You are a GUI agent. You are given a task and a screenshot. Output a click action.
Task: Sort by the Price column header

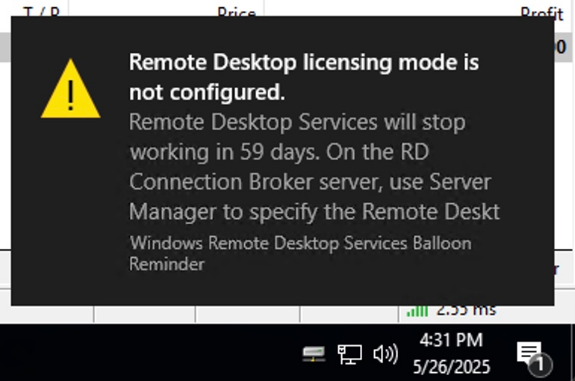pos(236,12)
